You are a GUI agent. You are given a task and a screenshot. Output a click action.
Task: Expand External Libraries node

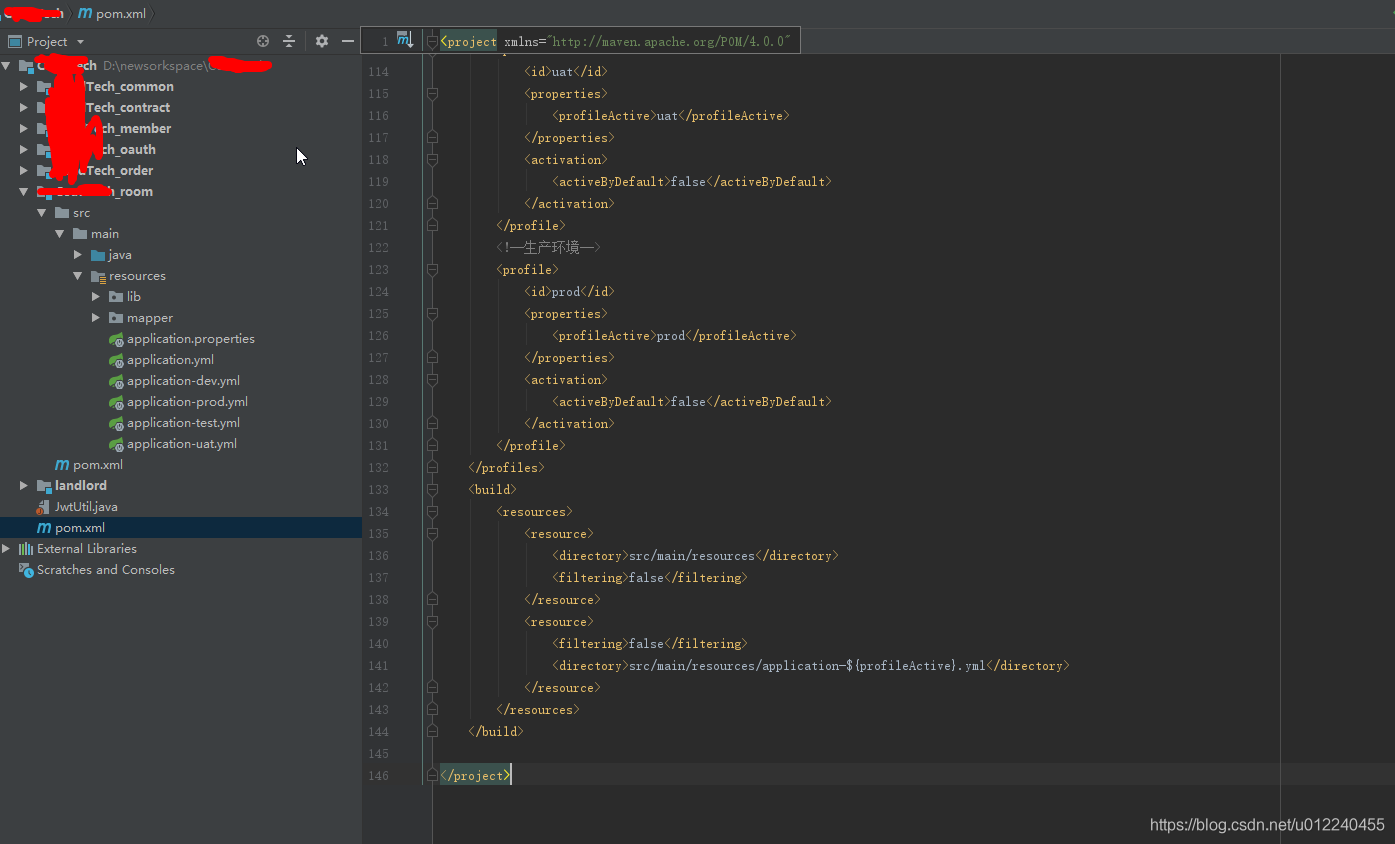tap(6, 548)
